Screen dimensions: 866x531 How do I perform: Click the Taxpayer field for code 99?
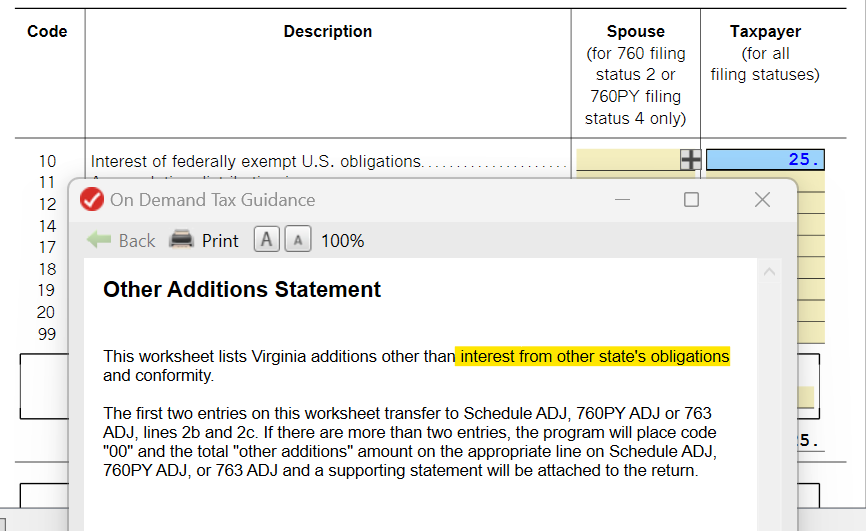coord(811,333)
